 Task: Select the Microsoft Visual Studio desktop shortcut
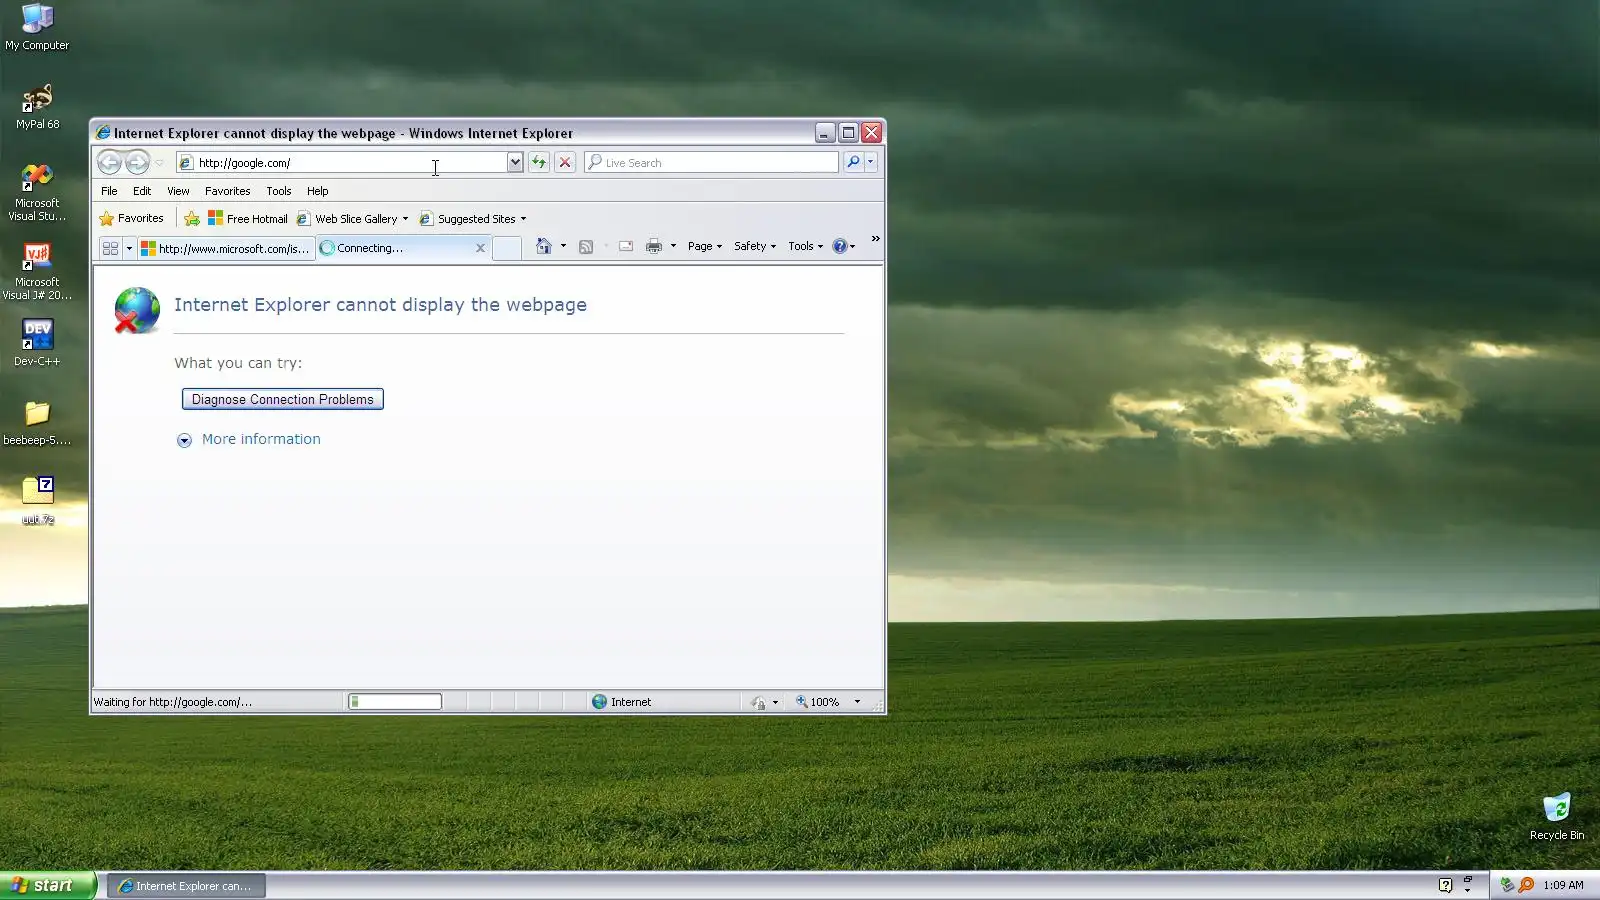(x=37, y=193)
